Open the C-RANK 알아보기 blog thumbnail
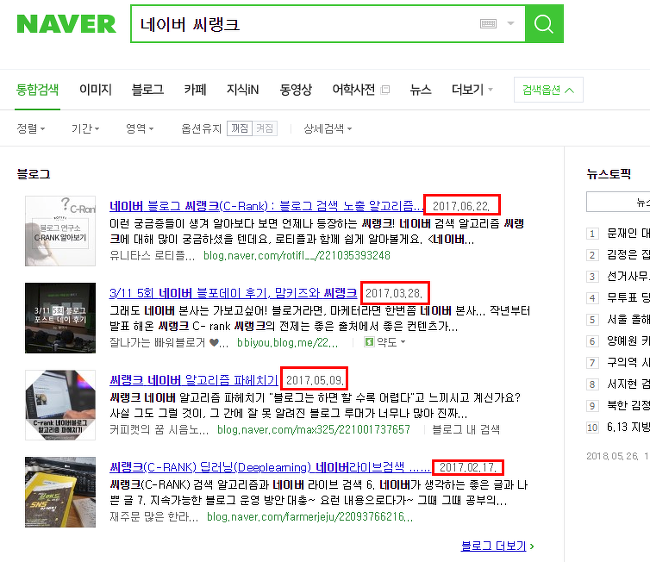This screenshot has width=650, height=562. [61, 231]
